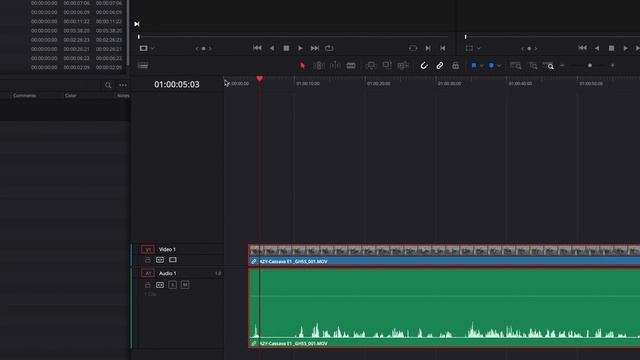Click the 01:00:05:03 timecode field
The height and width of the screenshot is (360, 640).
click(177, 84)
